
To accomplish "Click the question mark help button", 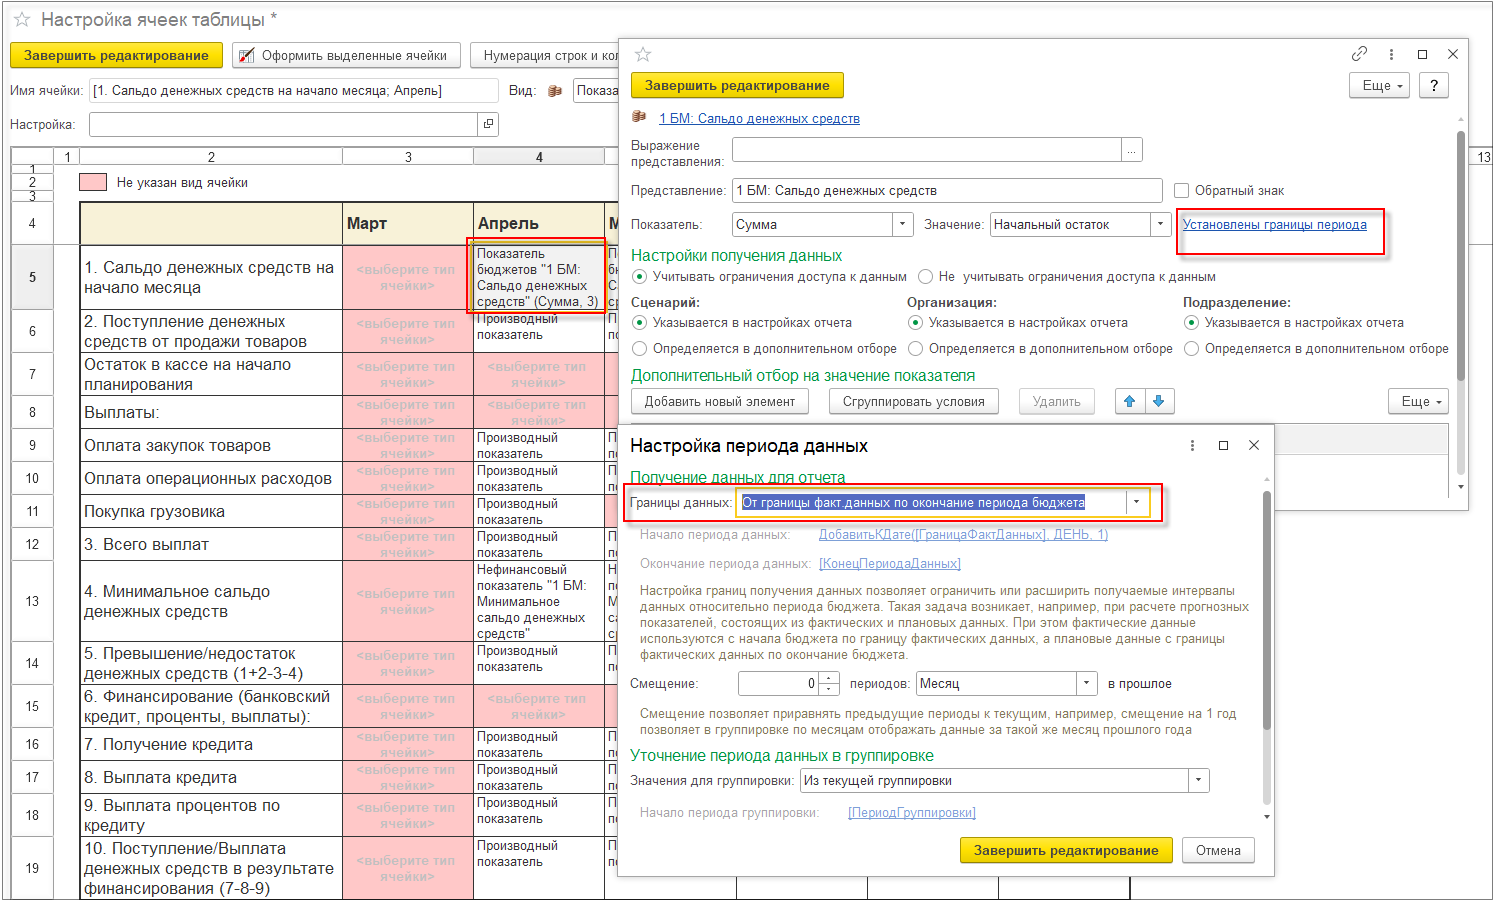I will click(x=1434, y=85).
